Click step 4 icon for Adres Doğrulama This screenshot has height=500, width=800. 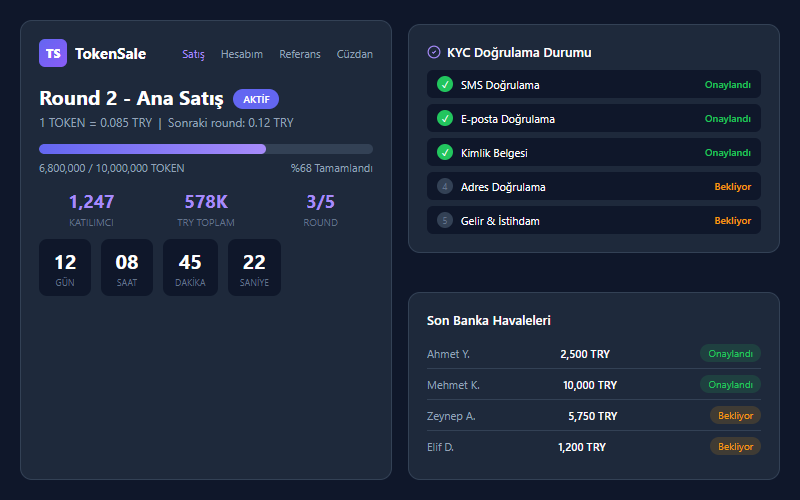point(445,187)
